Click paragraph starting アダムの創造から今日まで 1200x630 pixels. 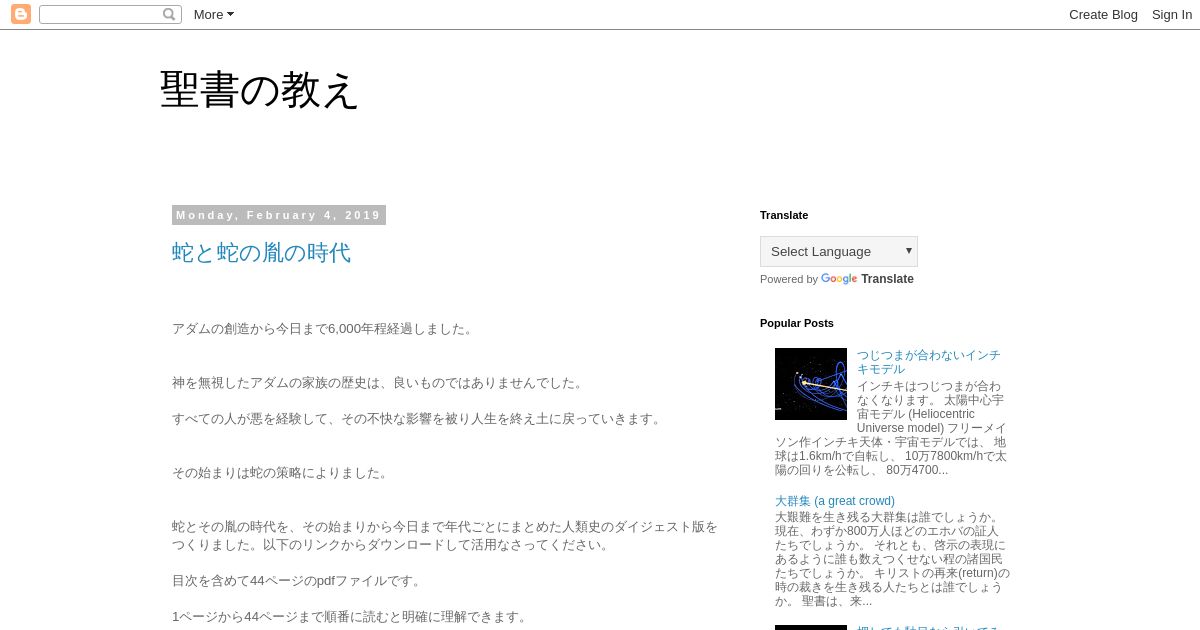pyautogui.click(x=324, y=329)
